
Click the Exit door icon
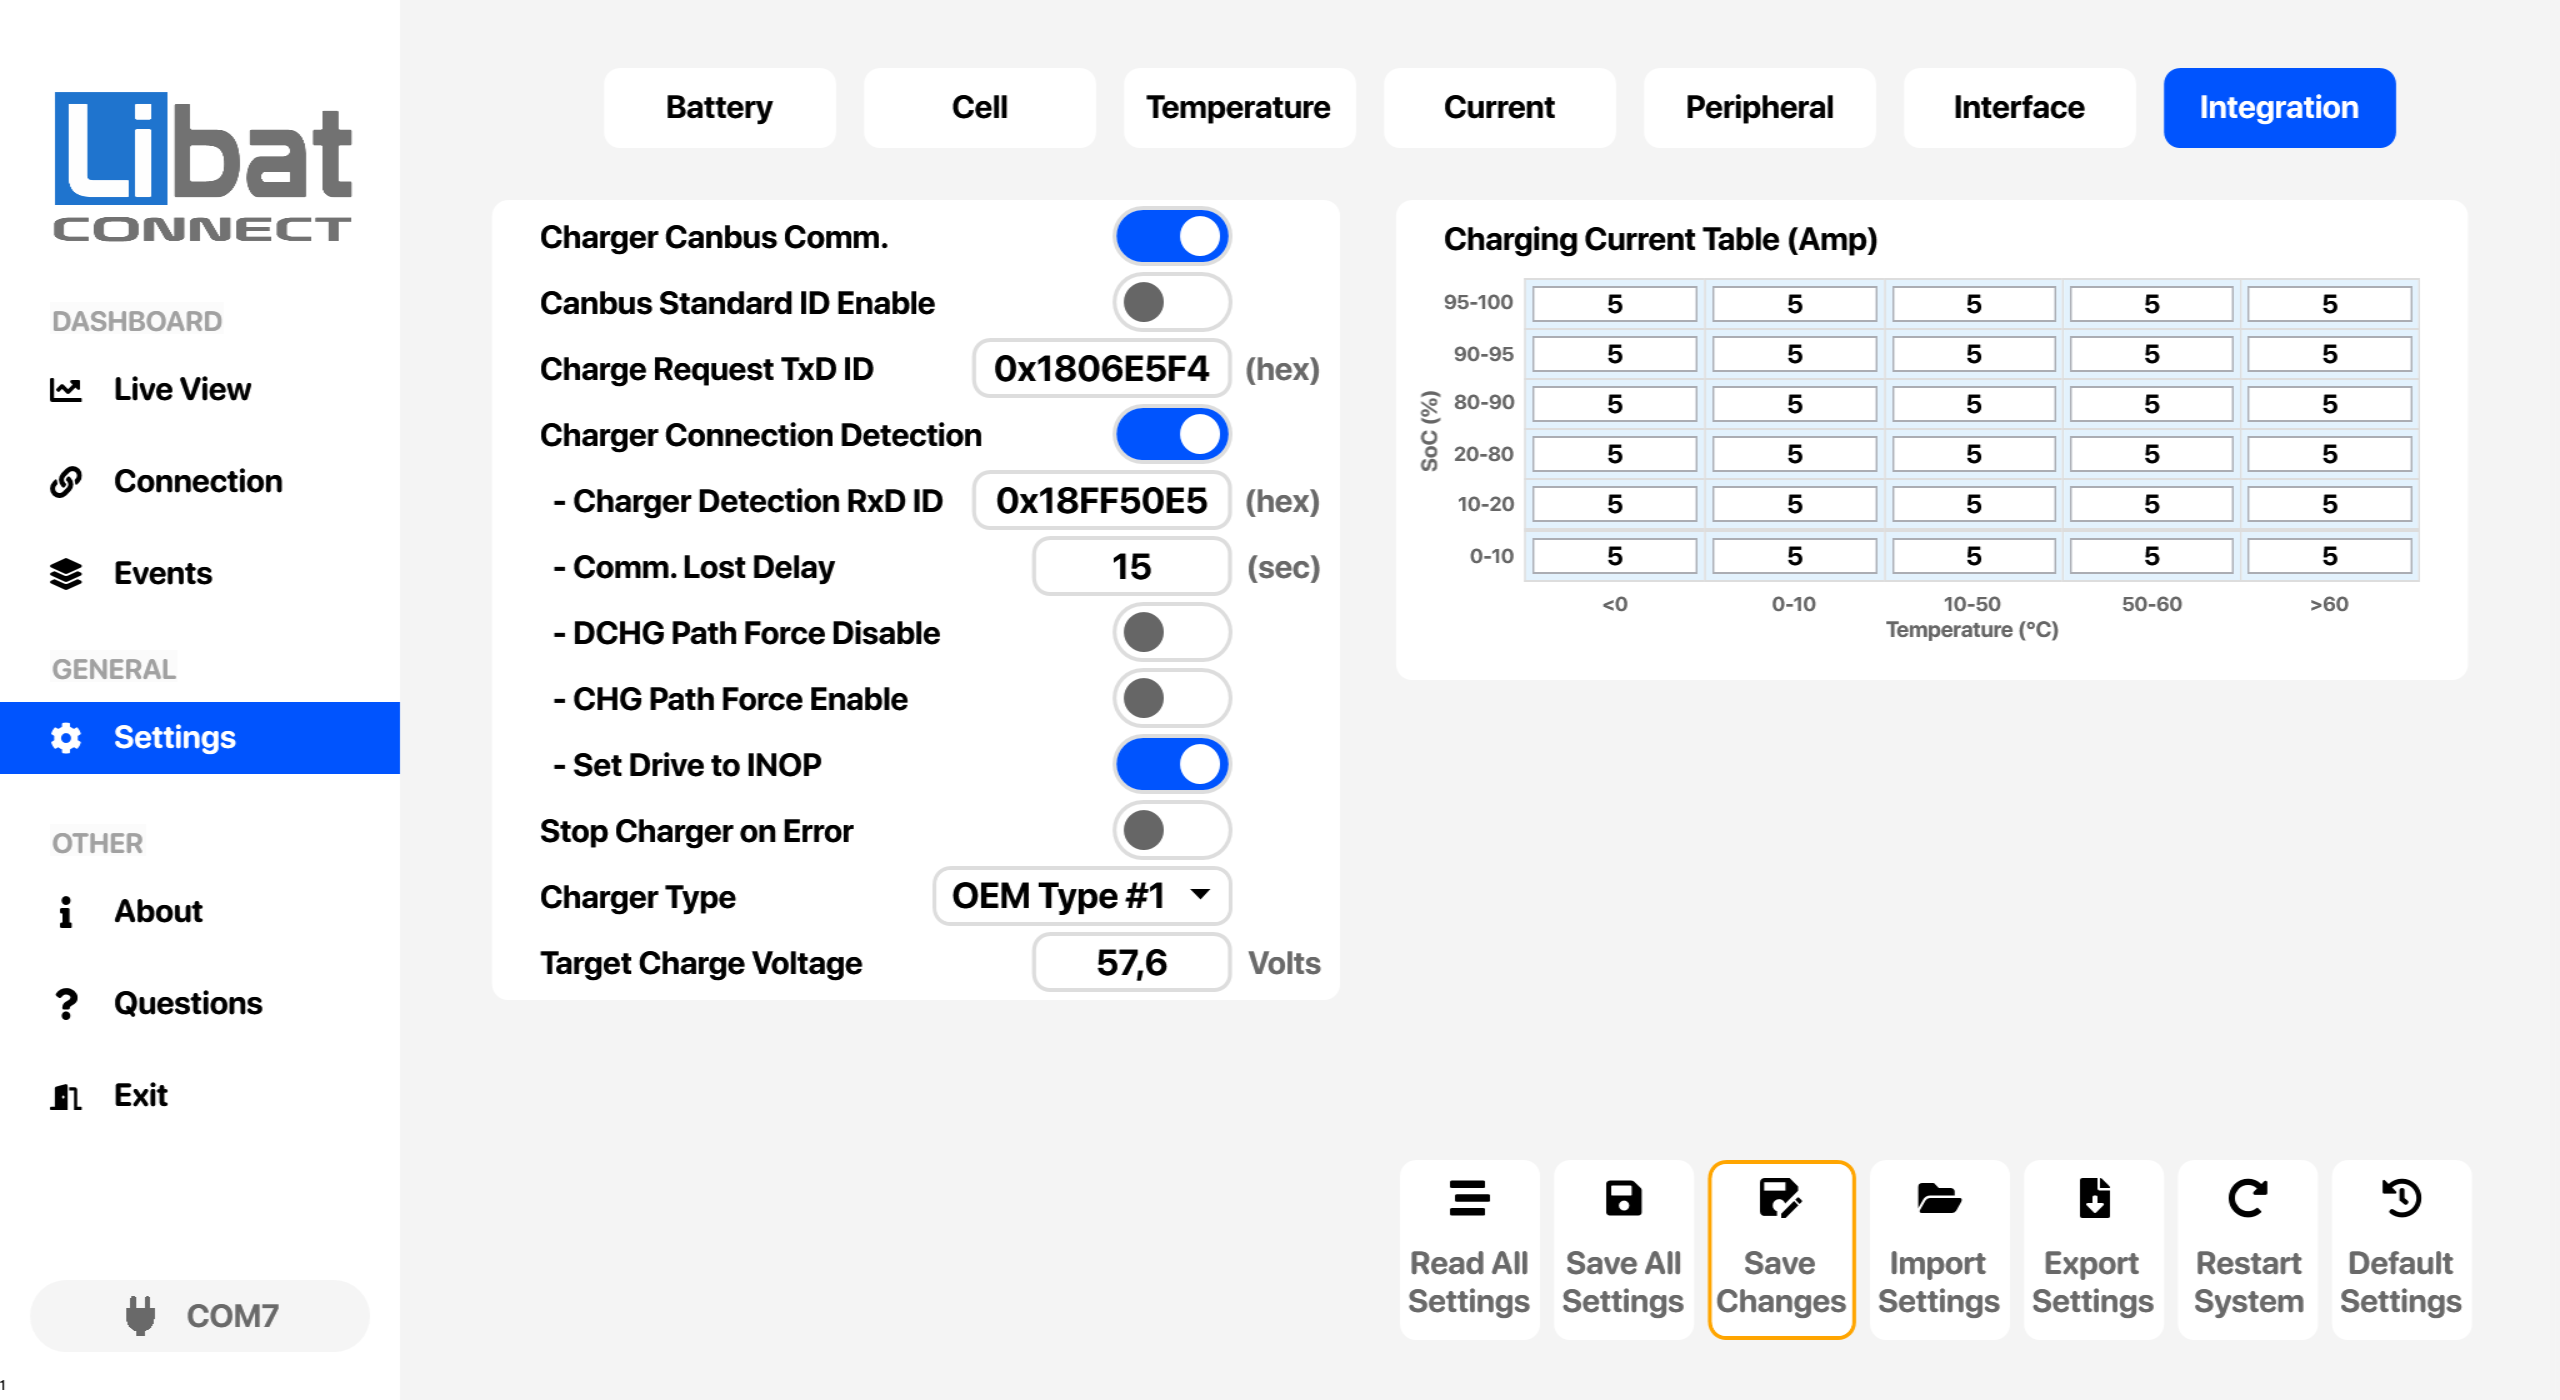coord(66,1096)
